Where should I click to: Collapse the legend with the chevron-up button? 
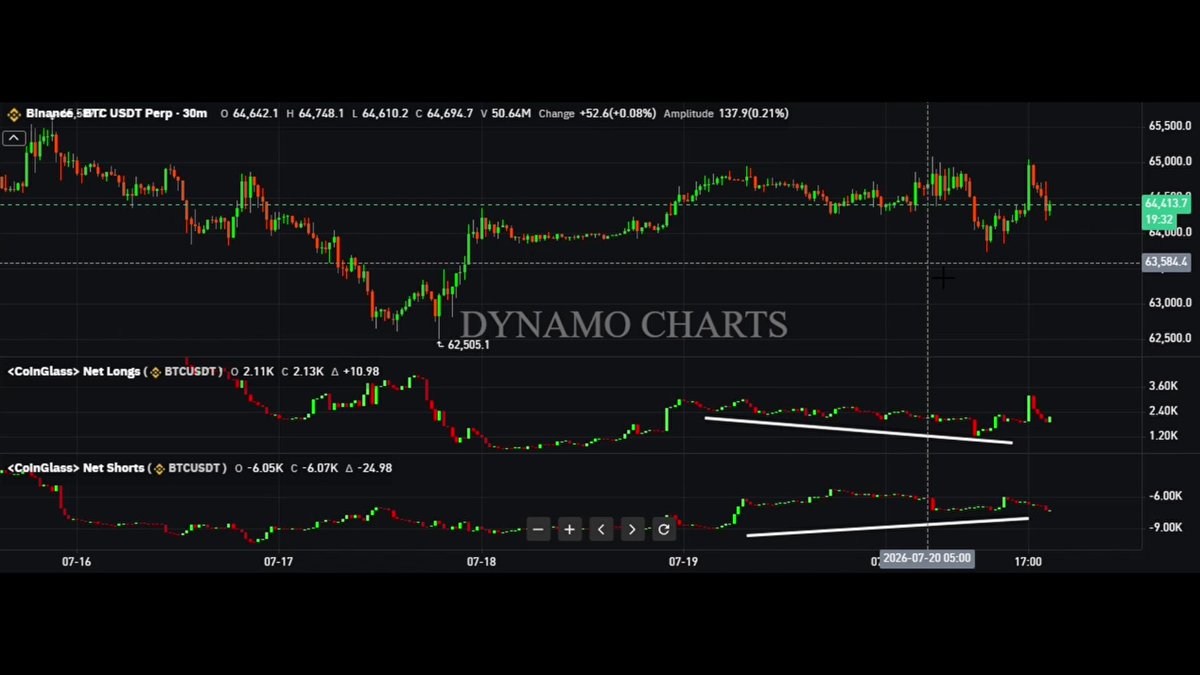pyautogui.click(x=14, y=138)
